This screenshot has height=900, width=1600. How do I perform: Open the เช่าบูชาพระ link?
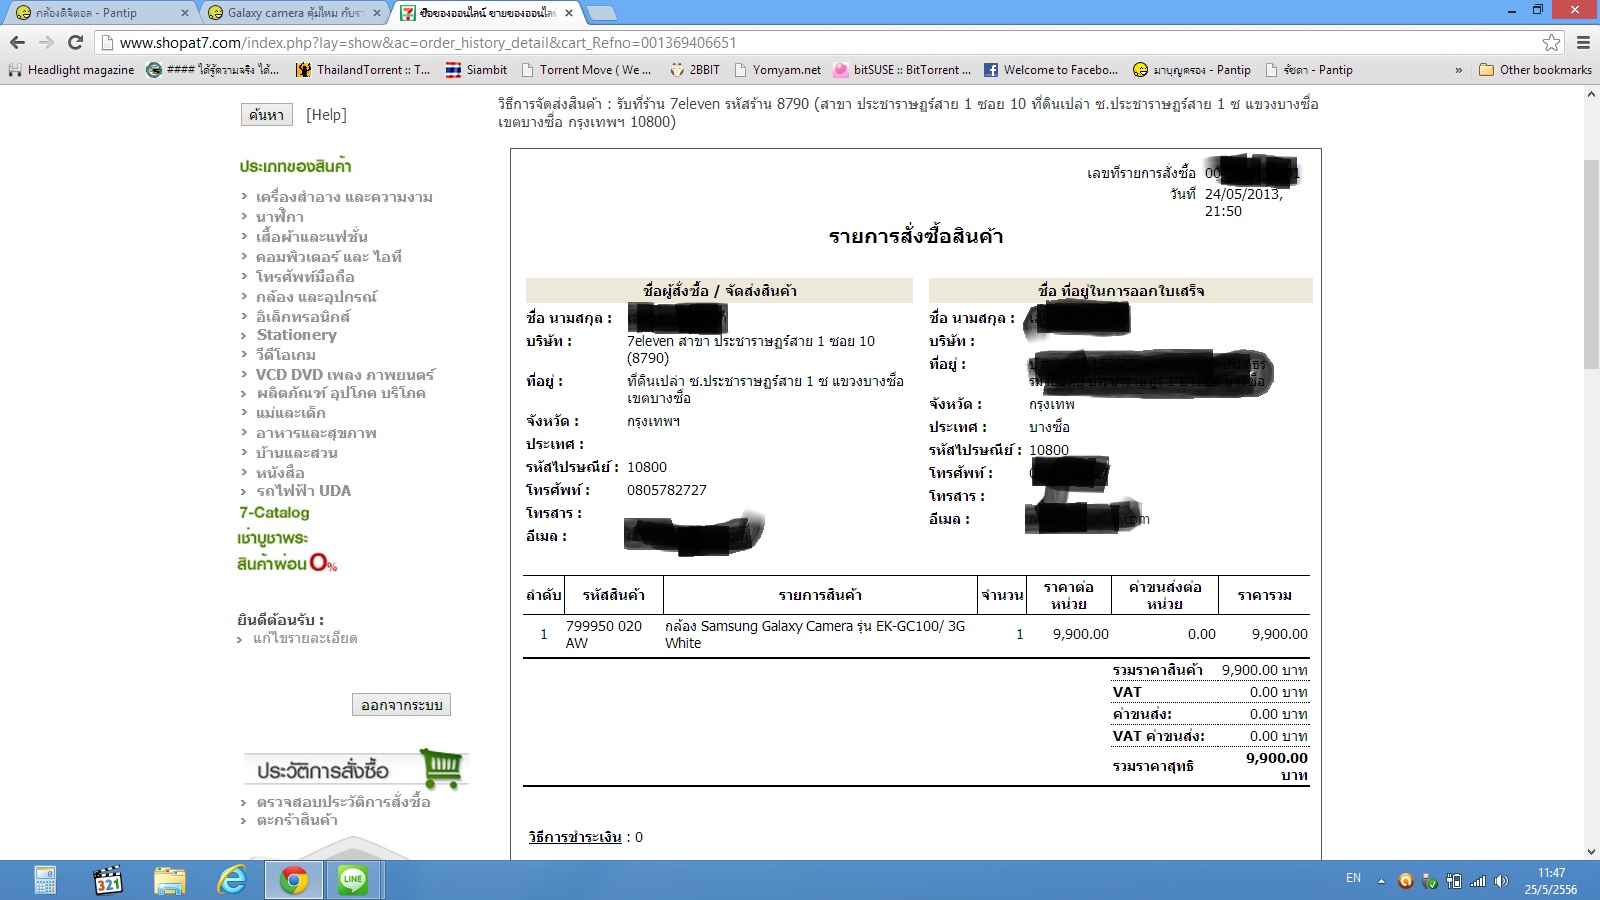[272, 538]
